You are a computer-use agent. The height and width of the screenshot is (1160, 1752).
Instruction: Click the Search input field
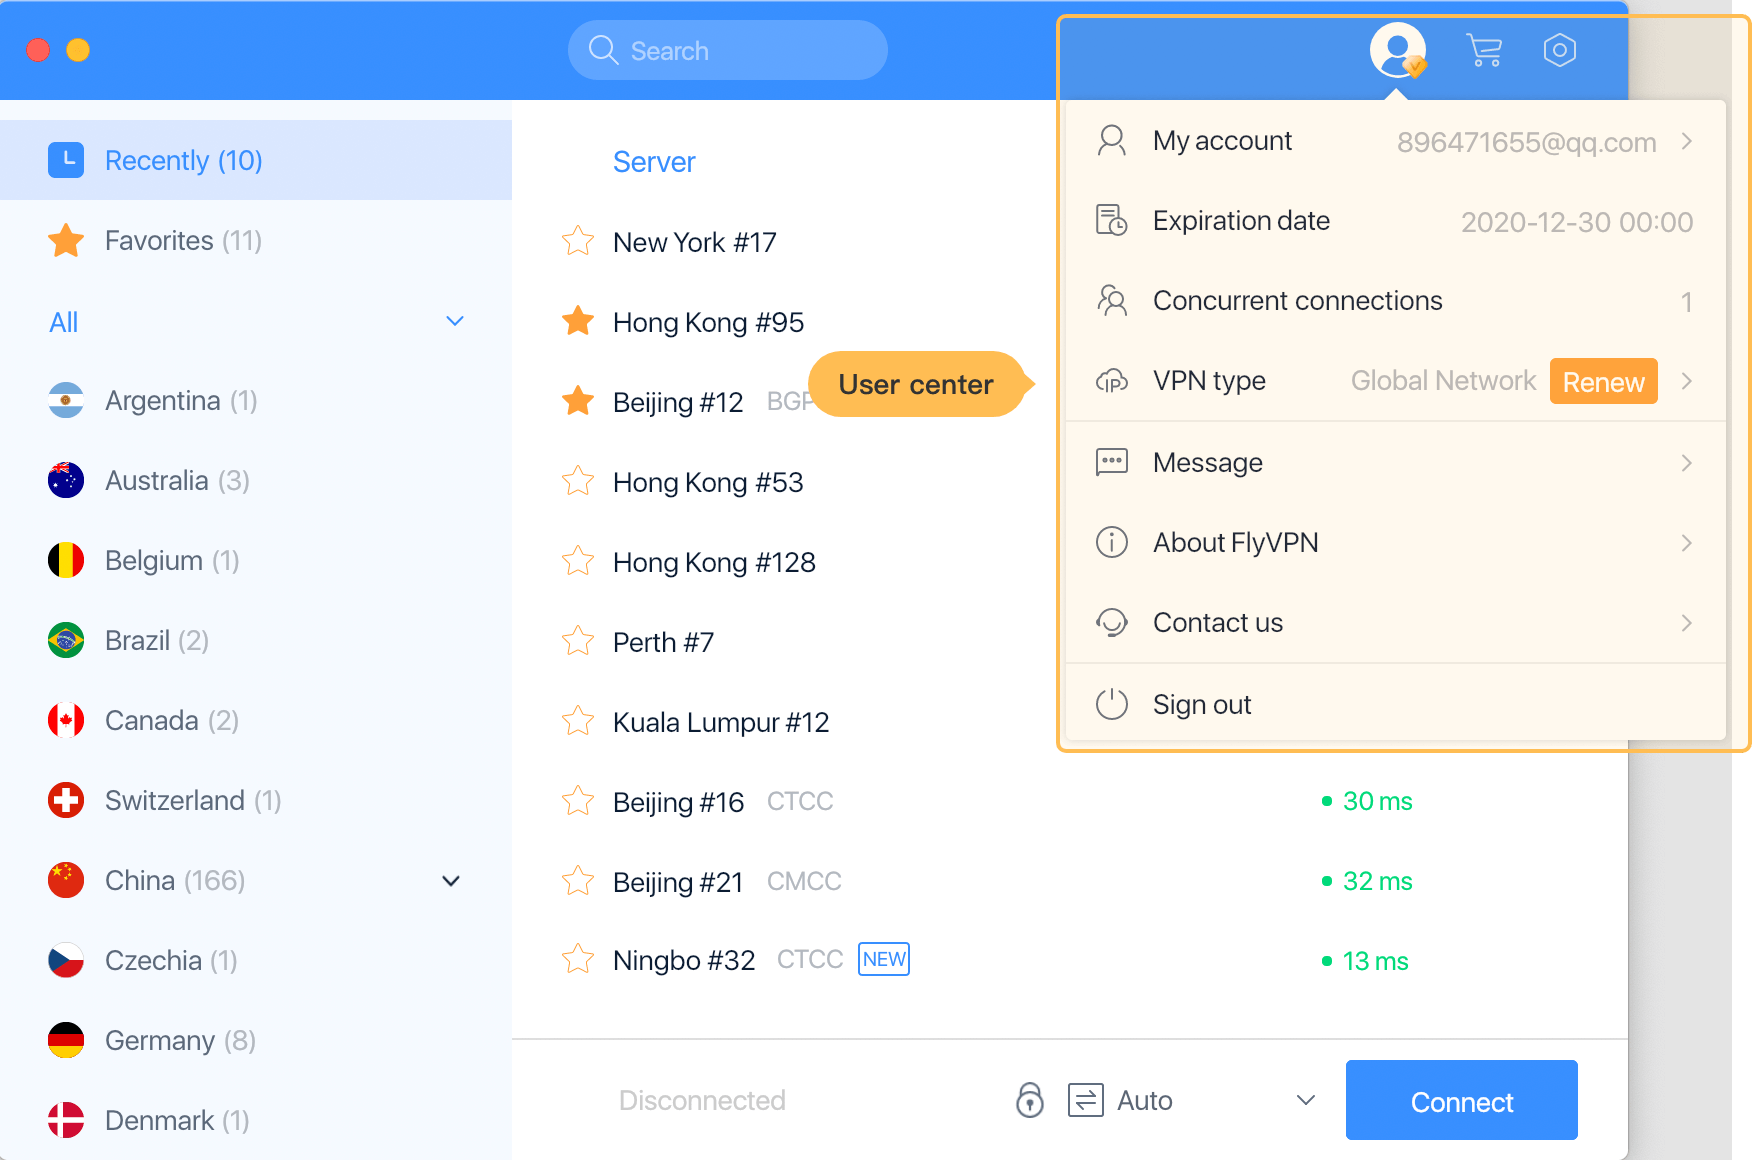pos(728,50)
